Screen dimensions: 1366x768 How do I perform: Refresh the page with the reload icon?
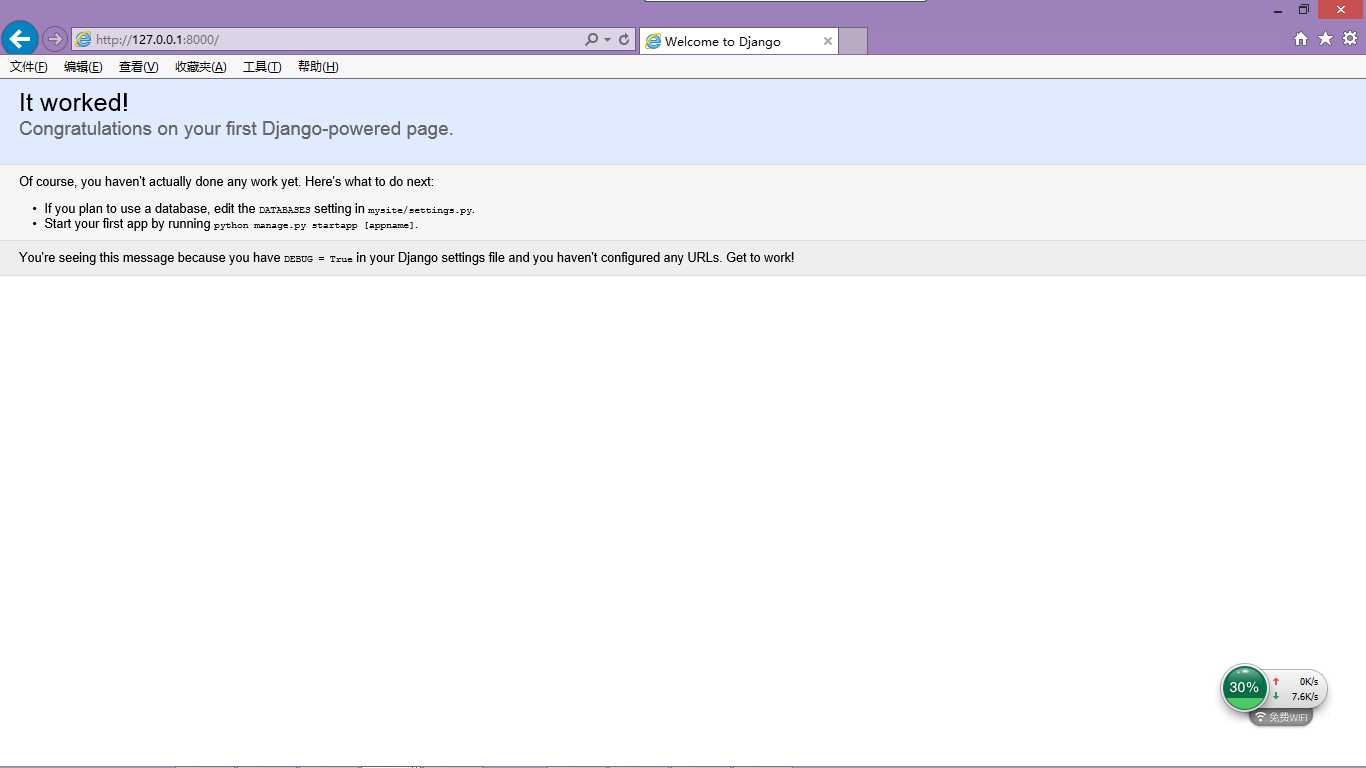click(x=624, y=39)
